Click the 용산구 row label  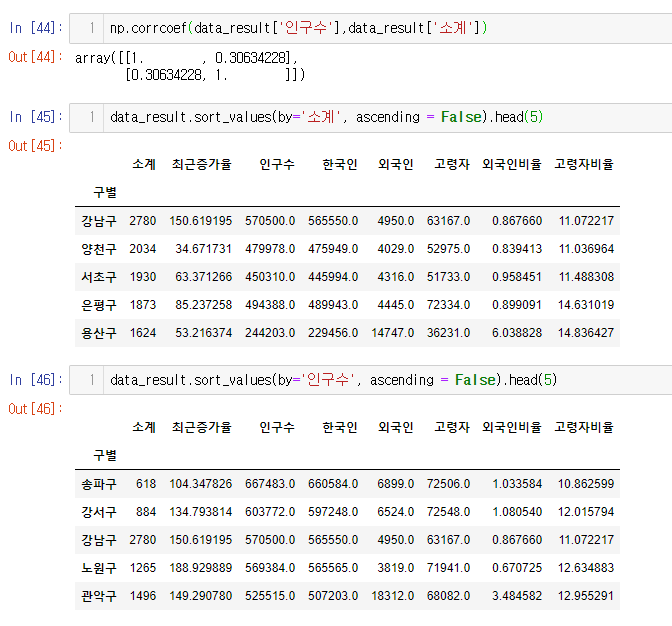tap(98, 333)
